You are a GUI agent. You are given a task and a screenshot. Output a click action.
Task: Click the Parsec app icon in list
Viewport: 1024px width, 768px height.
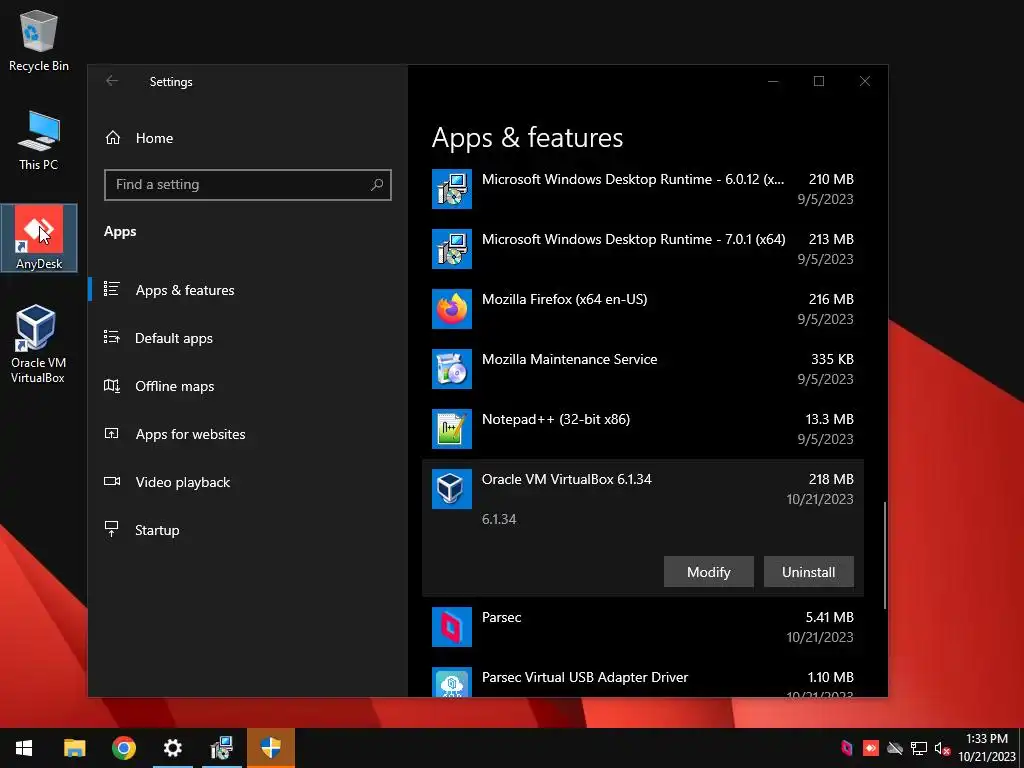pos(452,627)
